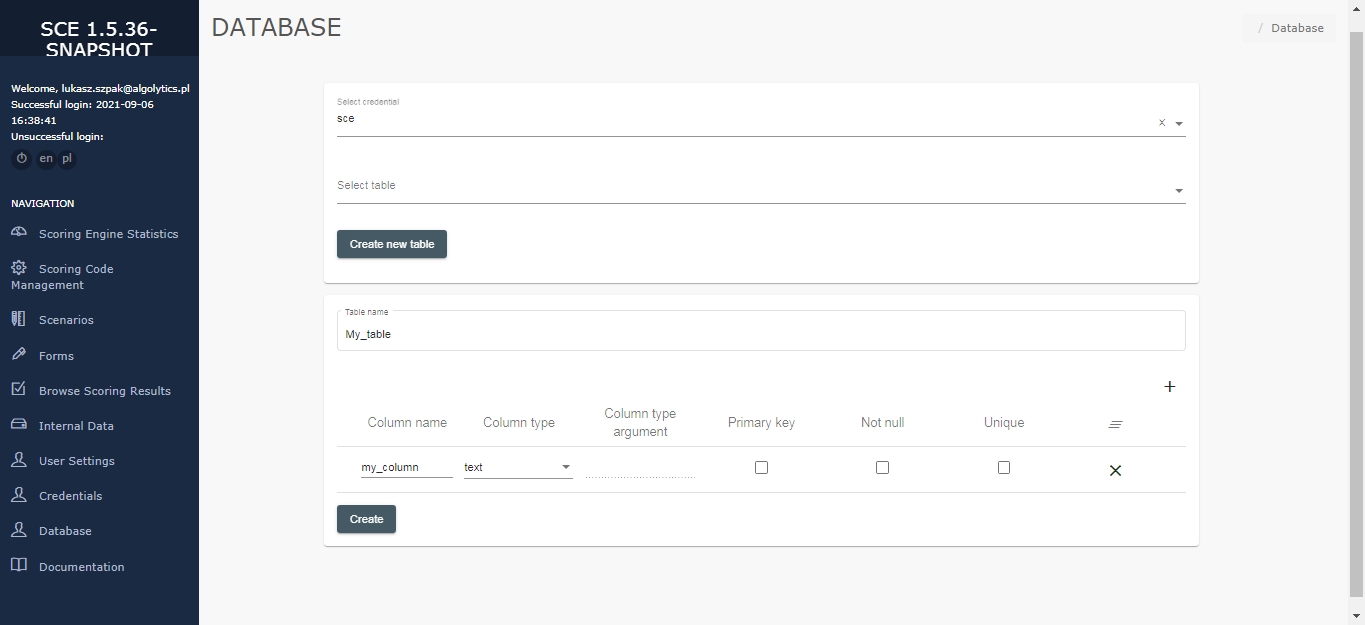Clear the selected sce credential

(x=1161, y=123)
